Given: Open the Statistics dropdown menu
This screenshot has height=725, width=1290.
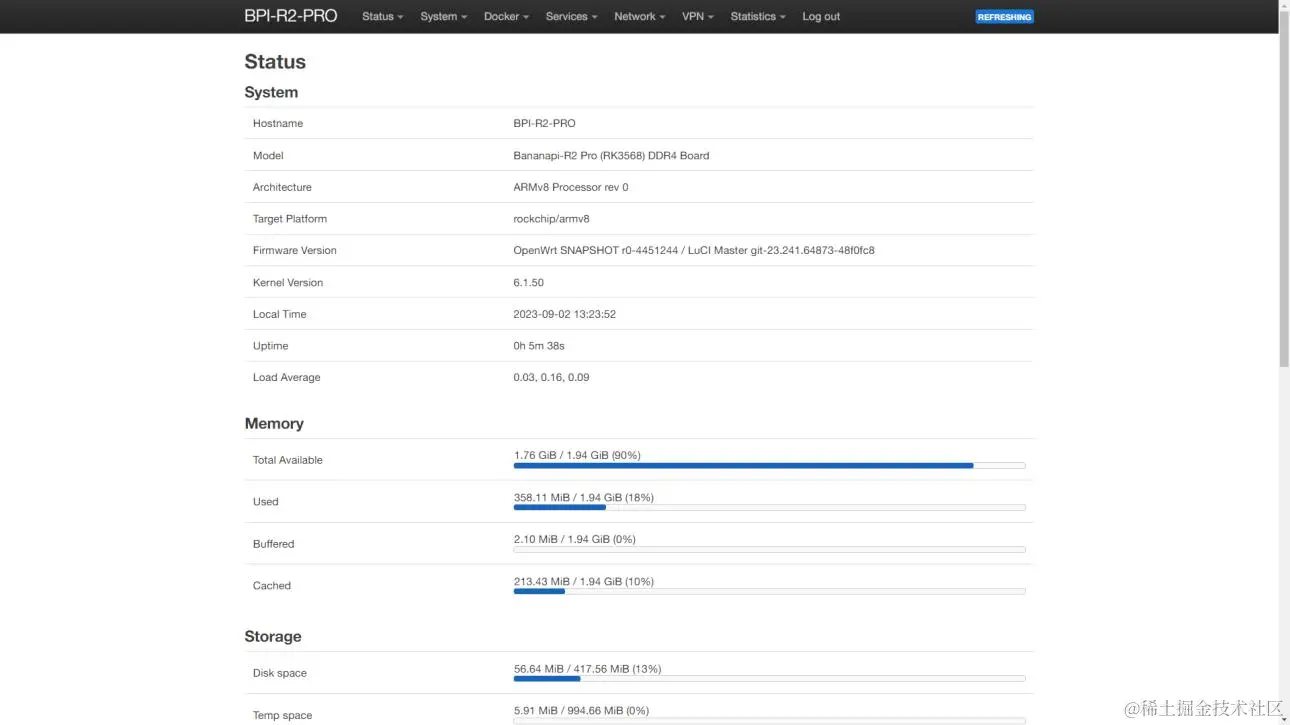Looking at the screenshot, I should click(758, 17).
